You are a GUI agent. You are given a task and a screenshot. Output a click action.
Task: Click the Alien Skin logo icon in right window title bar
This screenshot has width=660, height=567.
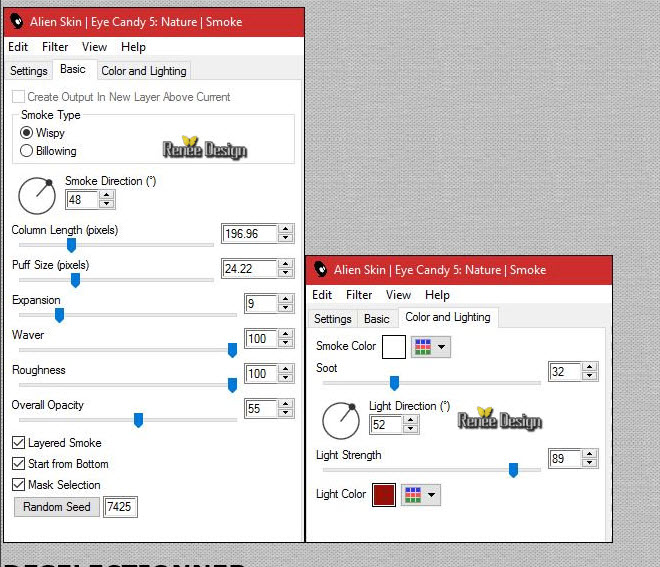tap(321, 269)
